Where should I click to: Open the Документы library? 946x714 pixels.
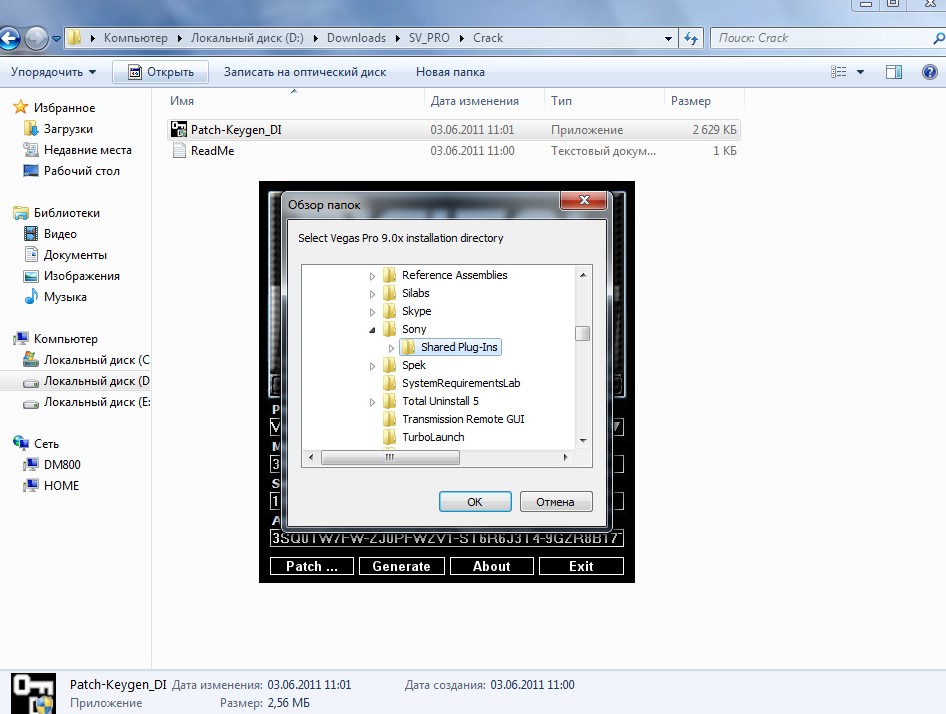click(75, 255)
